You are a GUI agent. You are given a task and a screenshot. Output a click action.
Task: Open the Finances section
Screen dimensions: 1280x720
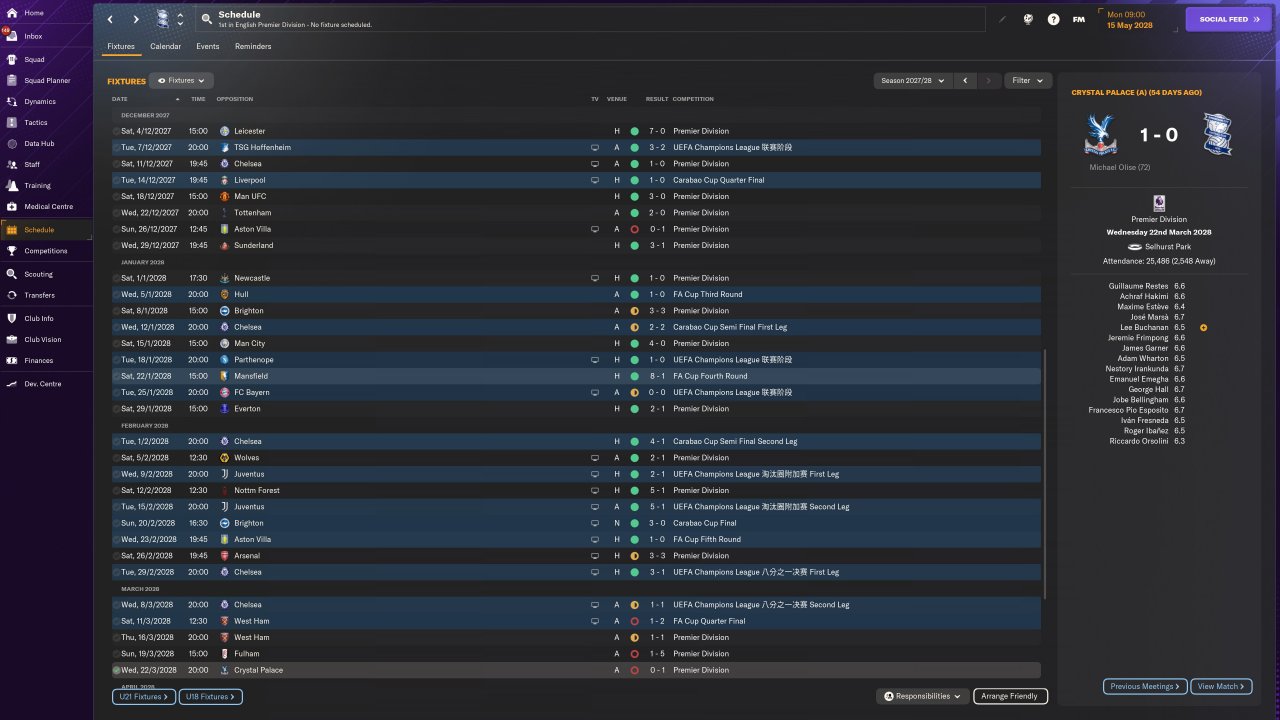[39, 360]
